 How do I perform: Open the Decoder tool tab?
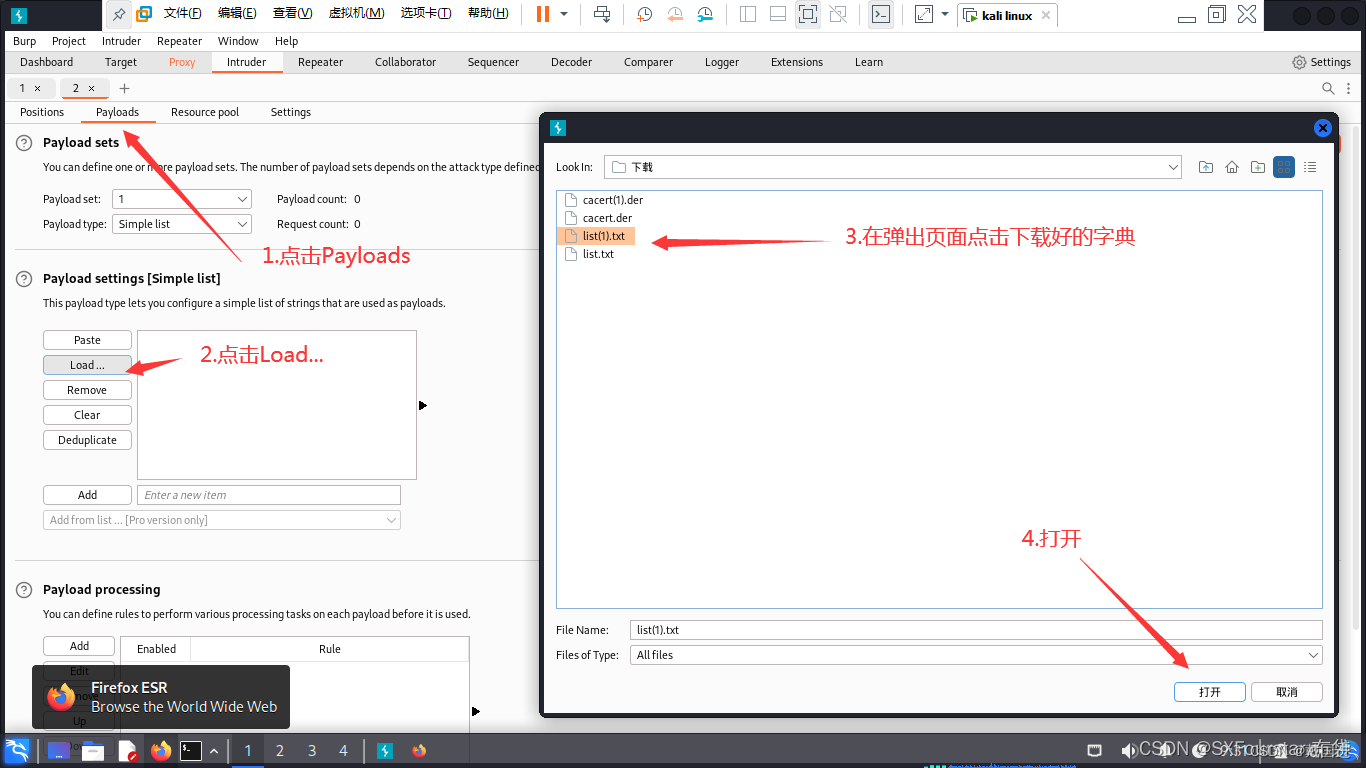571,62
